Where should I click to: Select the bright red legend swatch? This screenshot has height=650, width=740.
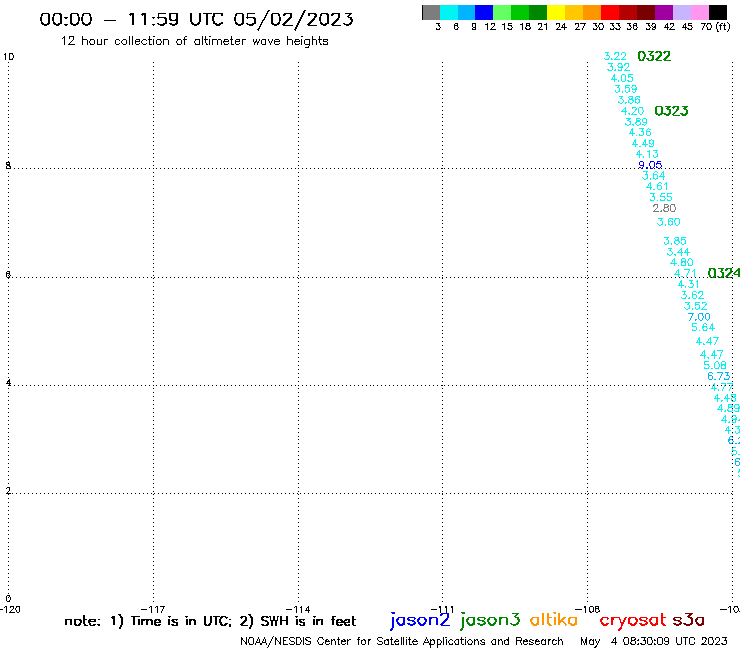click(610, 12)
